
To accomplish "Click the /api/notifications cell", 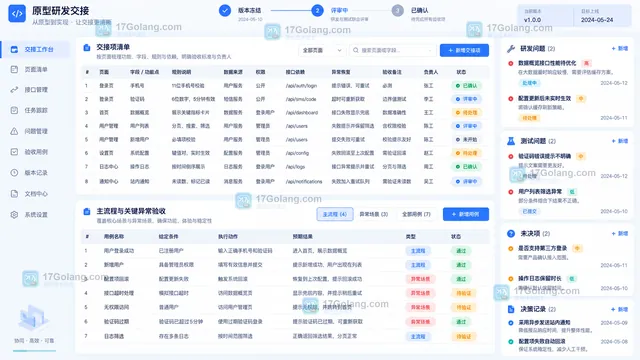I will point(304,182).
